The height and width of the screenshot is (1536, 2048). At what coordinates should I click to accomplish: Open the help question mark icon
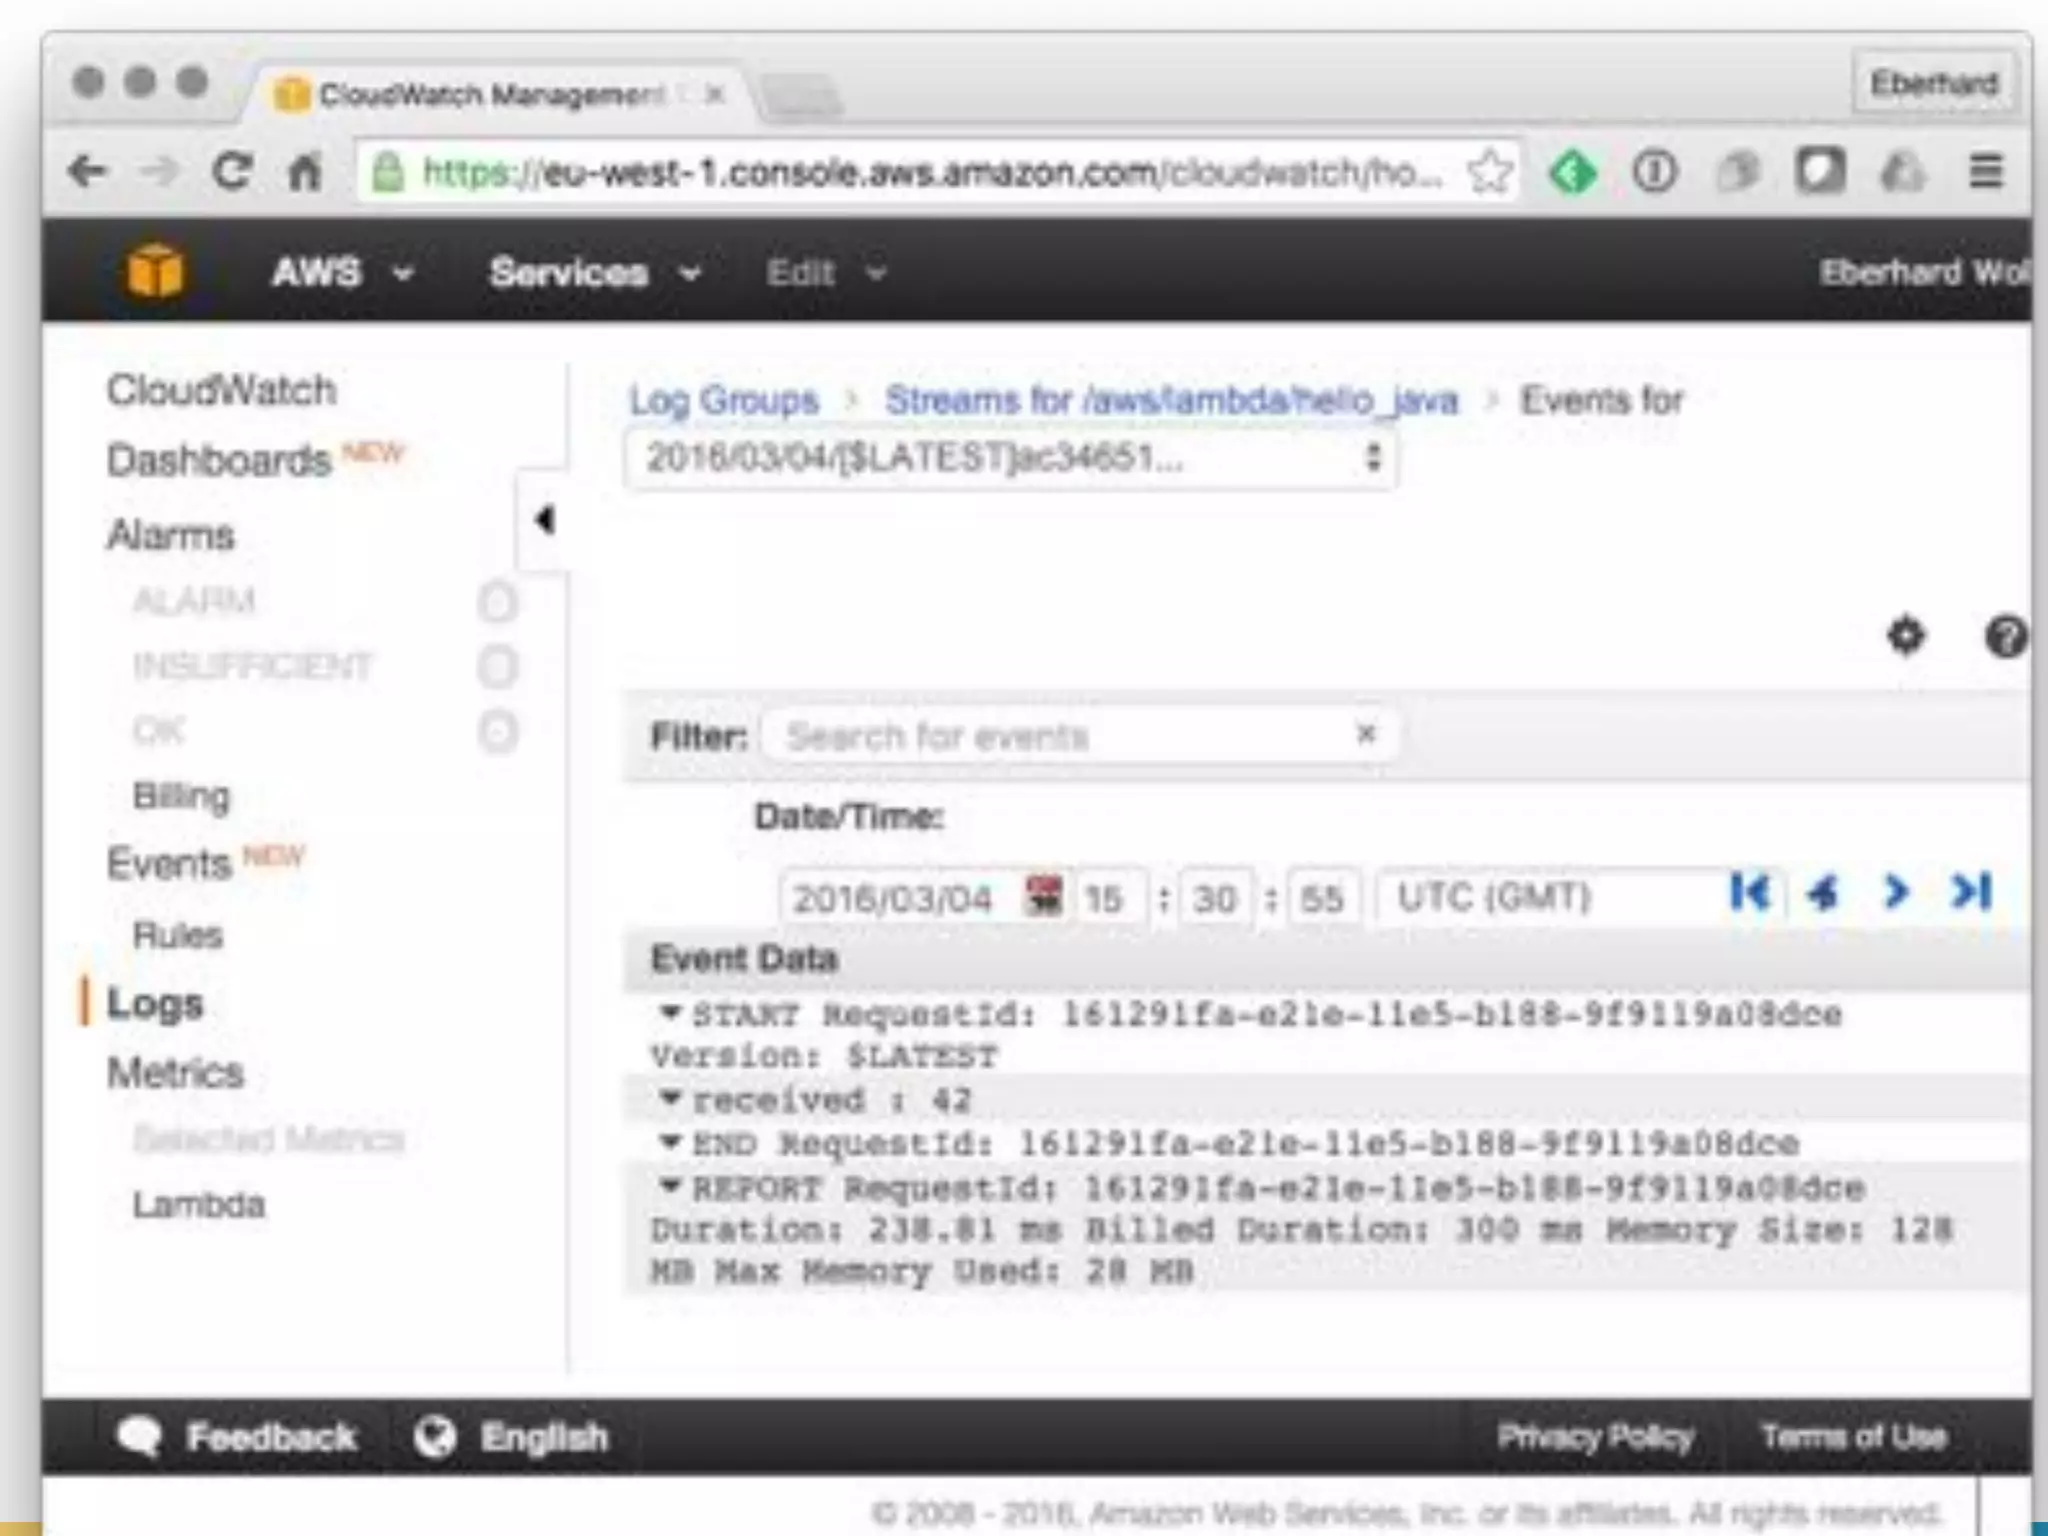click(x=2004, y=637)
